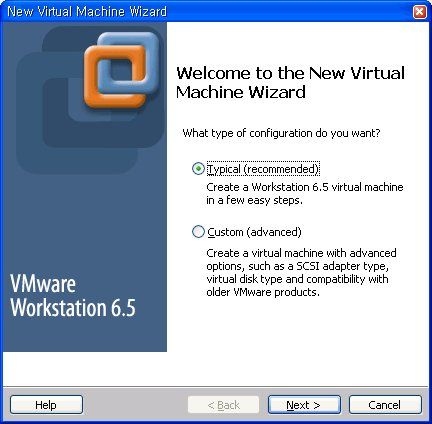The height and width of the screenshot is (424, 432).
Task: Click the 'Create a virtual machine with advanced' description
Action: (301, 272)
